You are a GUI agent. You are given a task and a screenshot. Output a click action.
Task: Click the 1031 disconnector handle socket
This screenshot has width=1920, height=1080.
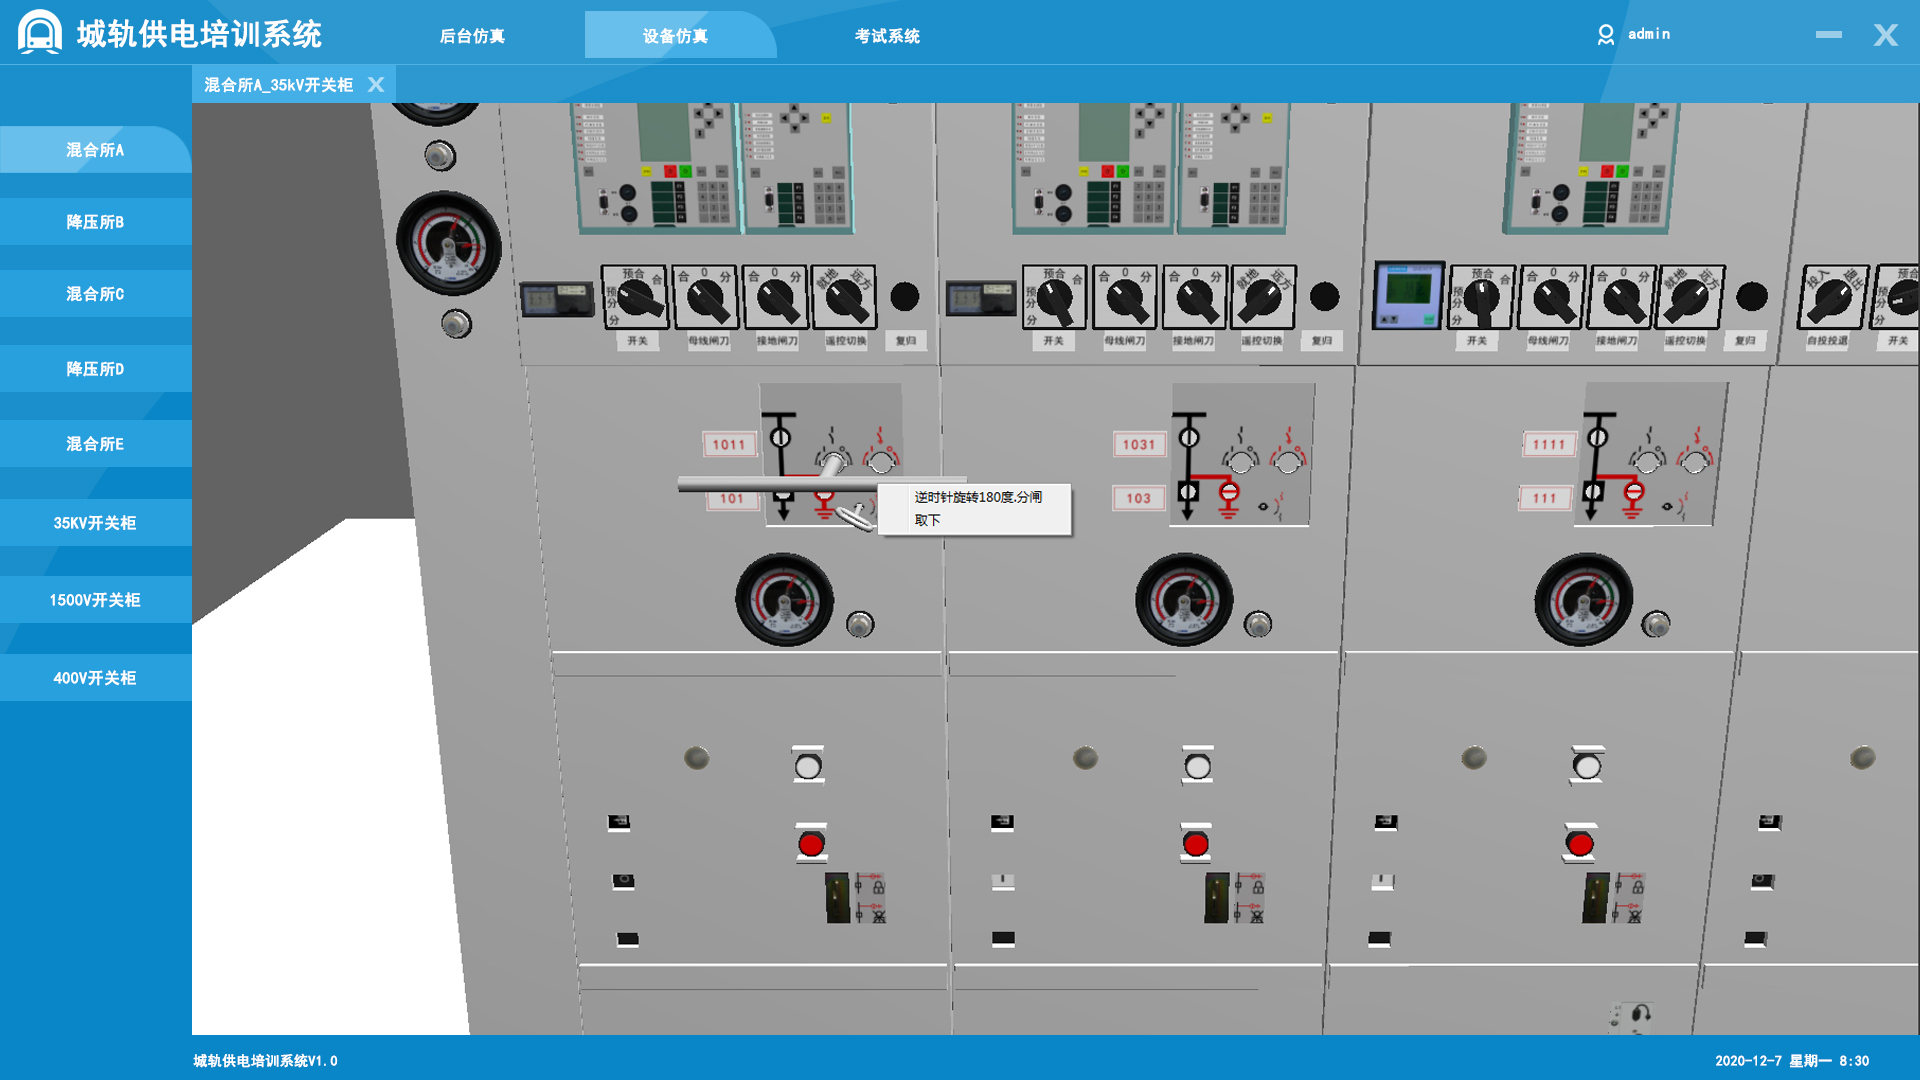pyautogui.click(x=1241, y=461)
